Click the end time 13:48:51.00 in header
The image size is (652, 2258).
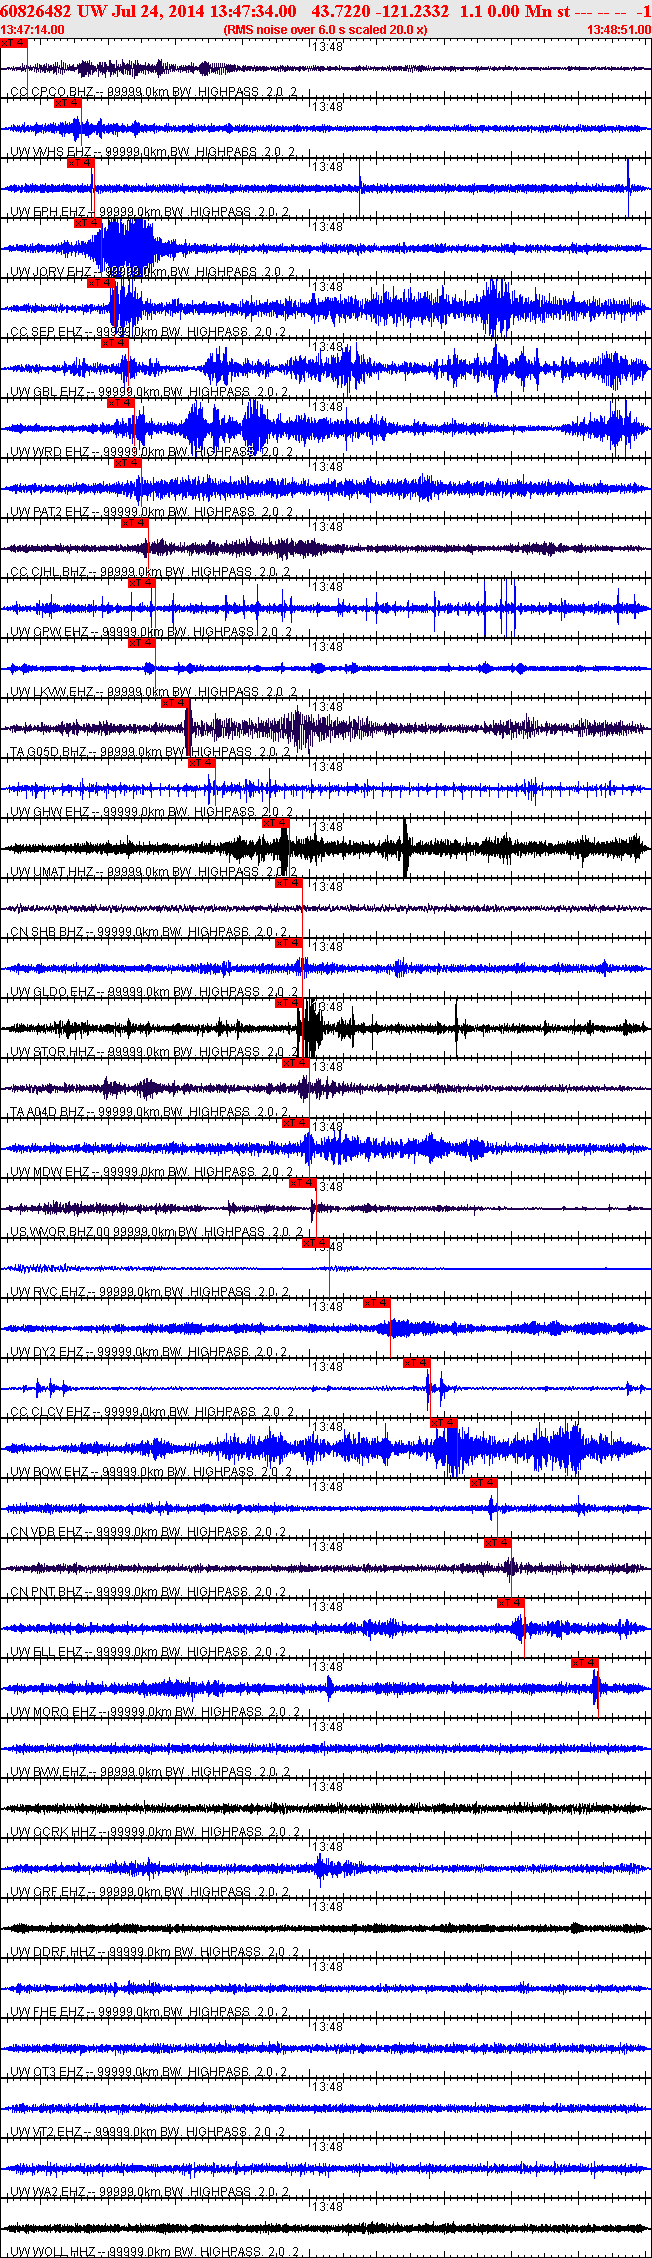[618, 29]
